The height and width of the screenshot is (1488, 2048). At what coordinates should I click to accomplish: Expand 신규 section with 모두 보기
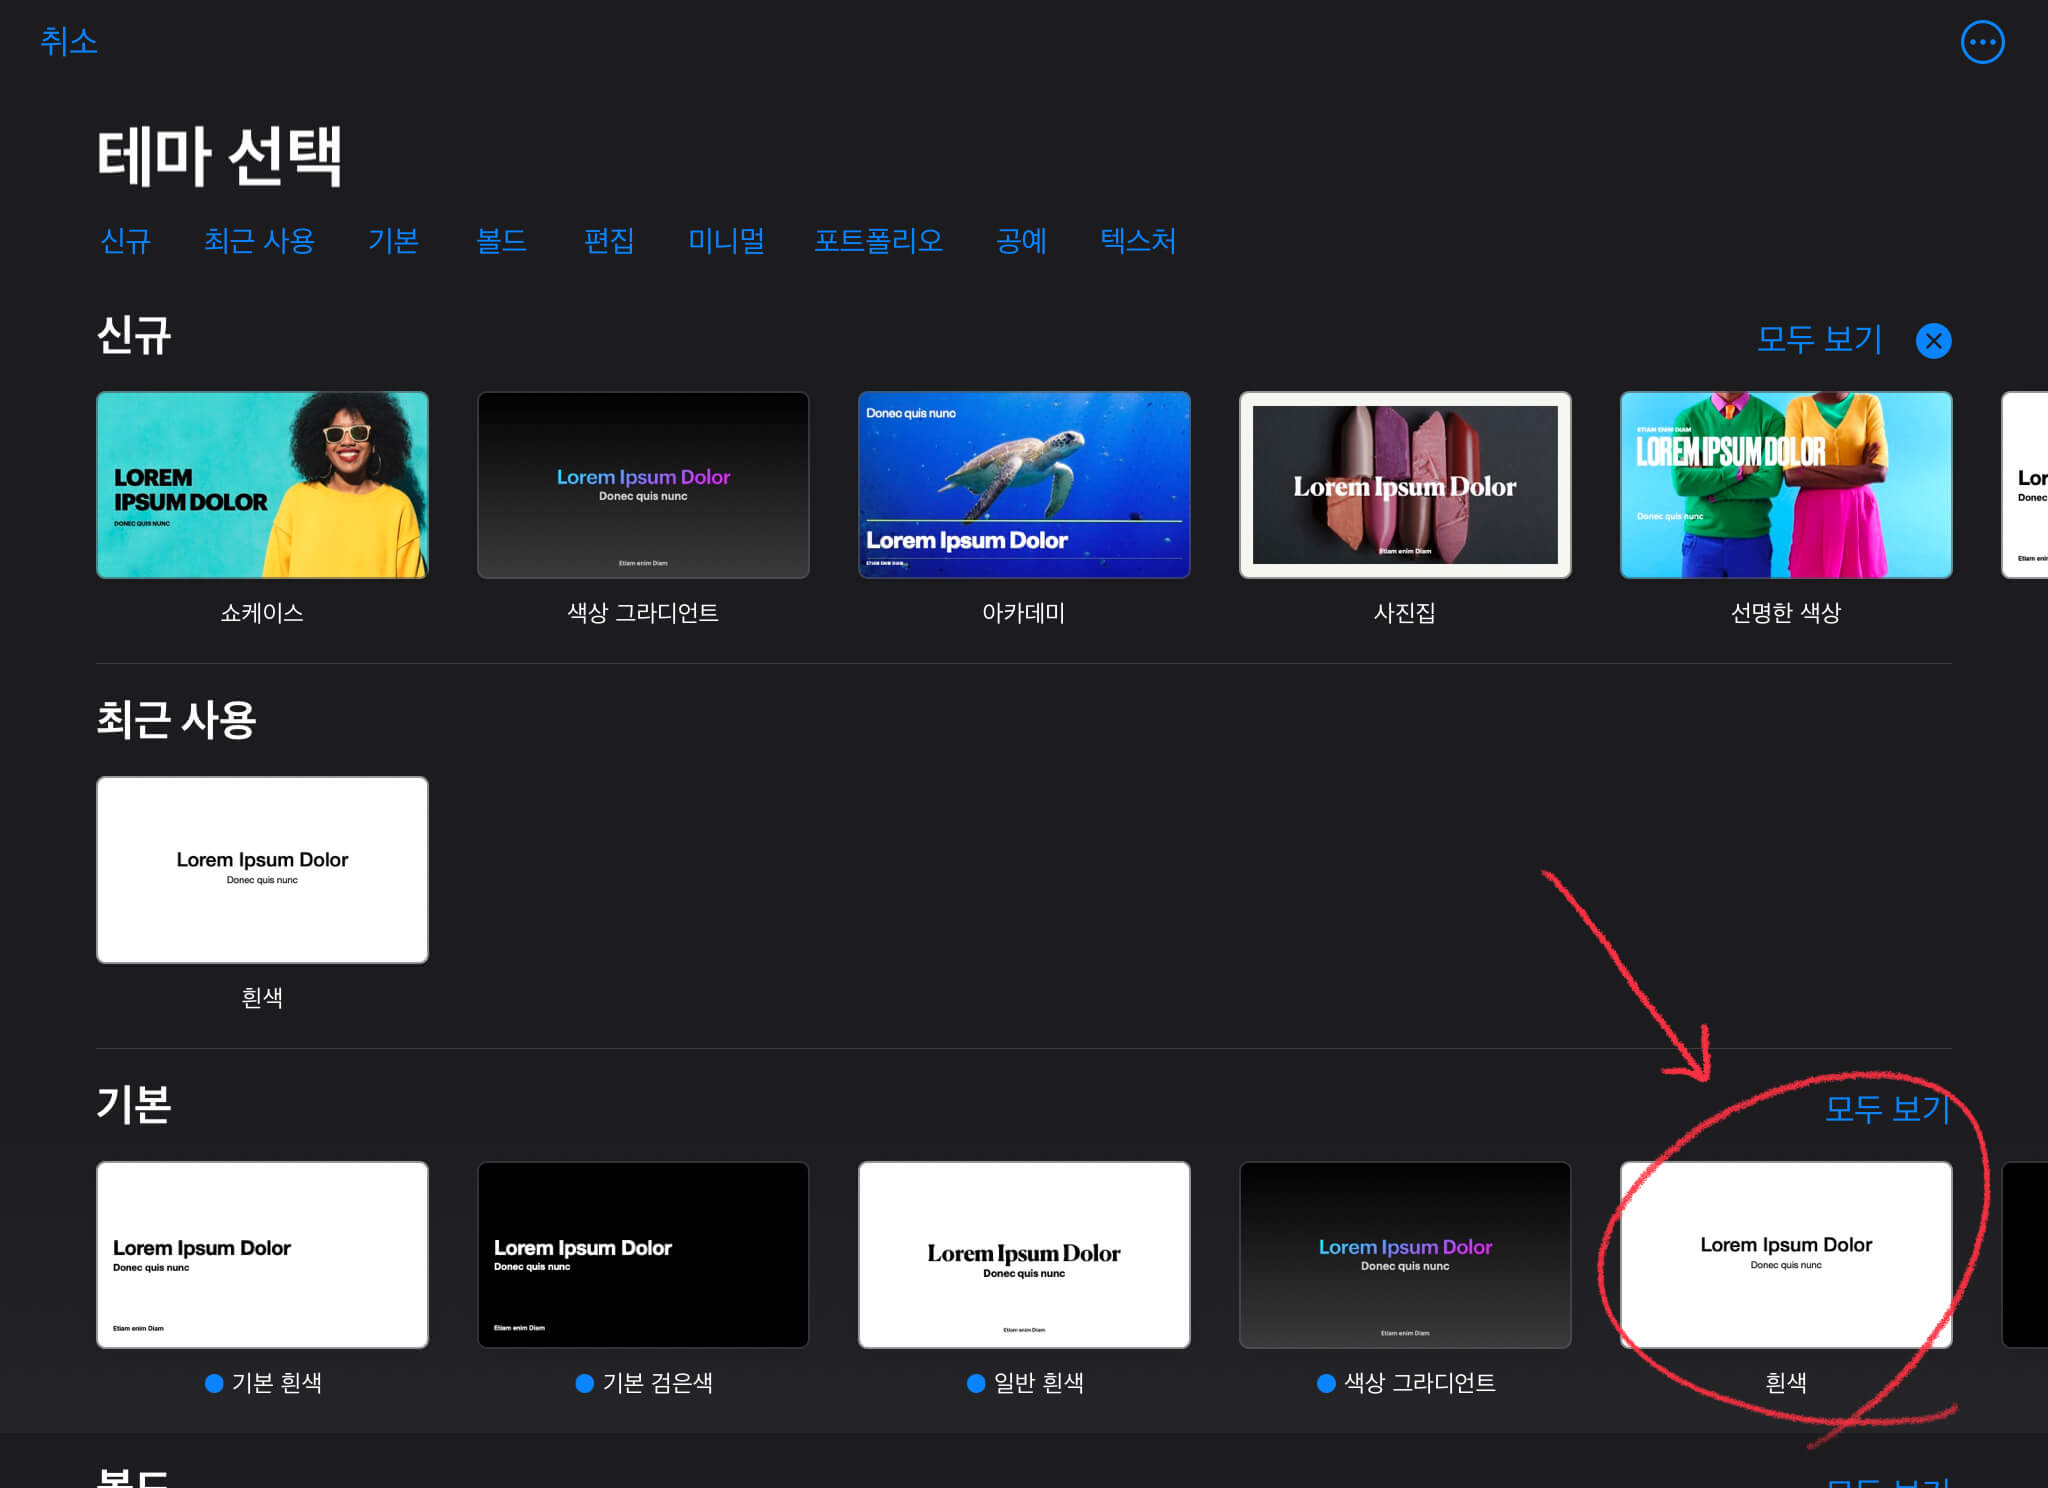pyautogui.click(x=1819, y=340)
